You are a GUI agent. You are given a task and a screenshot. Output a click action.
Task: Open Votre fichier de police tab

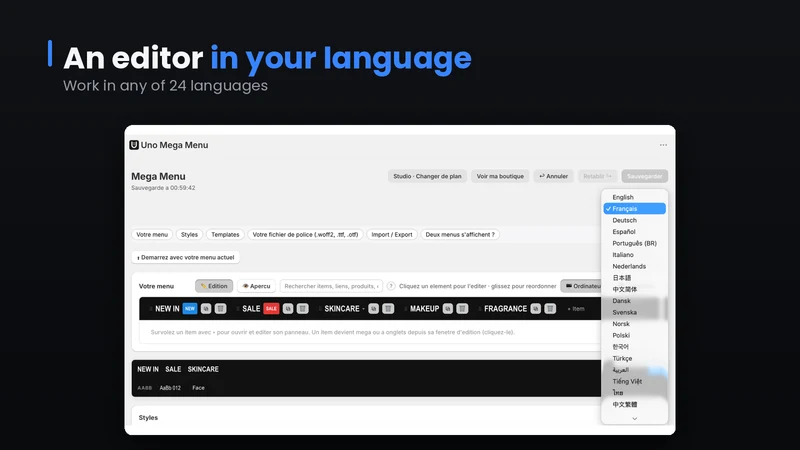305,235
